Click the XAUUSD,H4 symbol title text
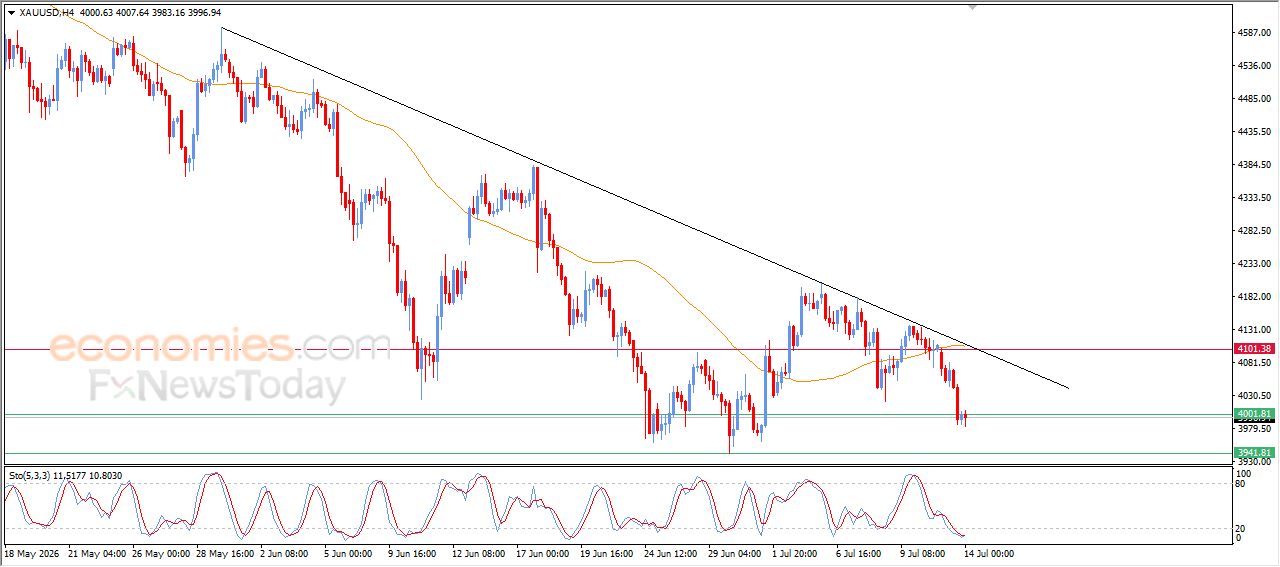The image size is (1280, 567). 46,13
